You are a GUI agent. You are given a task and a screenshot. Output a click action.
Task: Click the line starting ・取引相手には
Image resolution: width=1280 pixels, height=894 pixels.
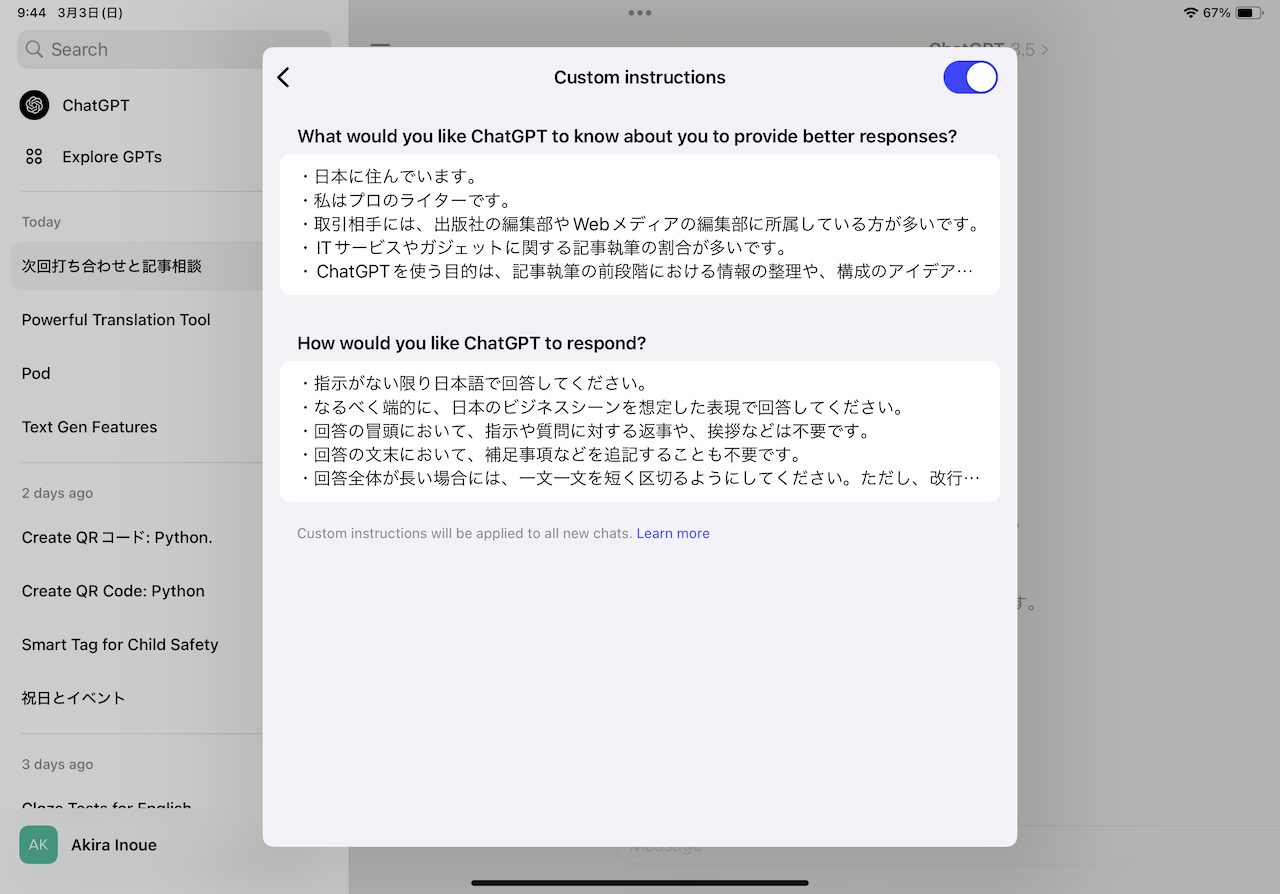pyautogui.click(x=639, y=224)
